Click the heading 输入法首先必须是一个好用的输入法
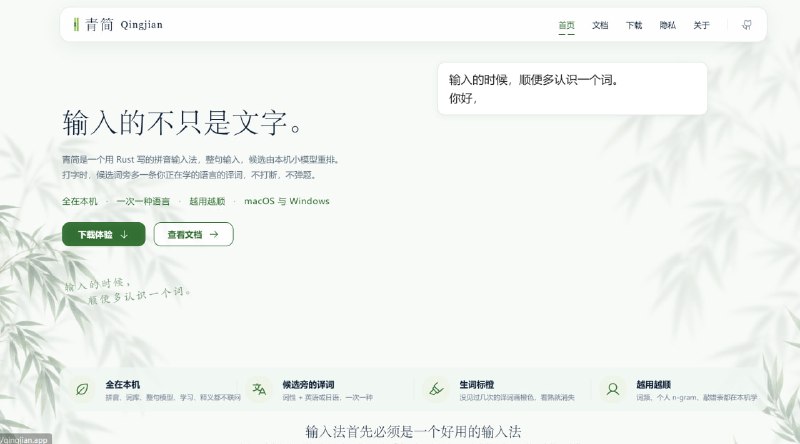This screenshot has height=444, width=800. pos(413,432)
